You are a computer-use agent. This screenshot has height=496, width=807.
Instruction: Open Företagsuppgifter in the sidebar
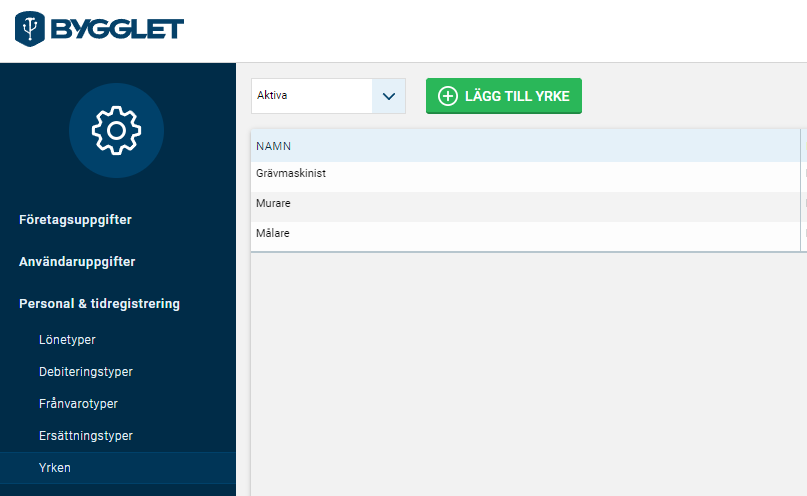coord(75,219)
